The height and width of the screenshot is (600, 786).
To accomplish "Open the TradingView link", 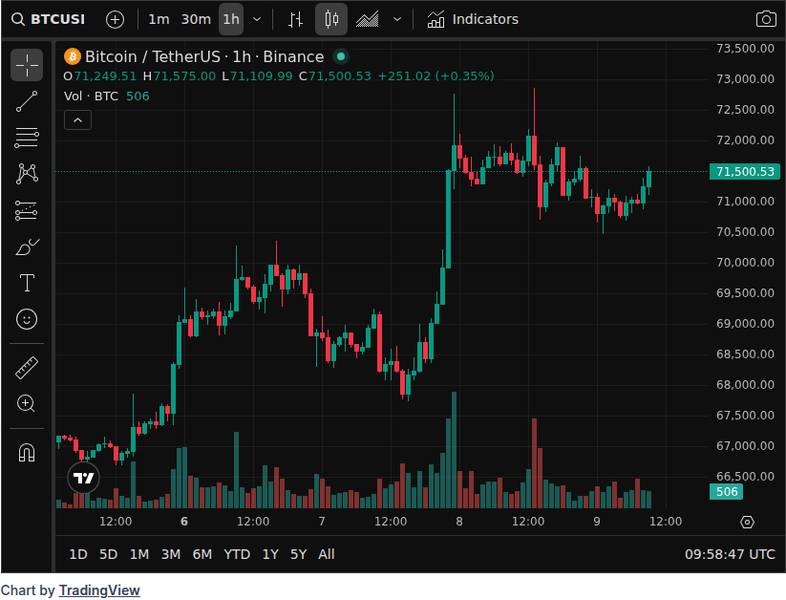I will pyautogui.click(x=99, y=590).
